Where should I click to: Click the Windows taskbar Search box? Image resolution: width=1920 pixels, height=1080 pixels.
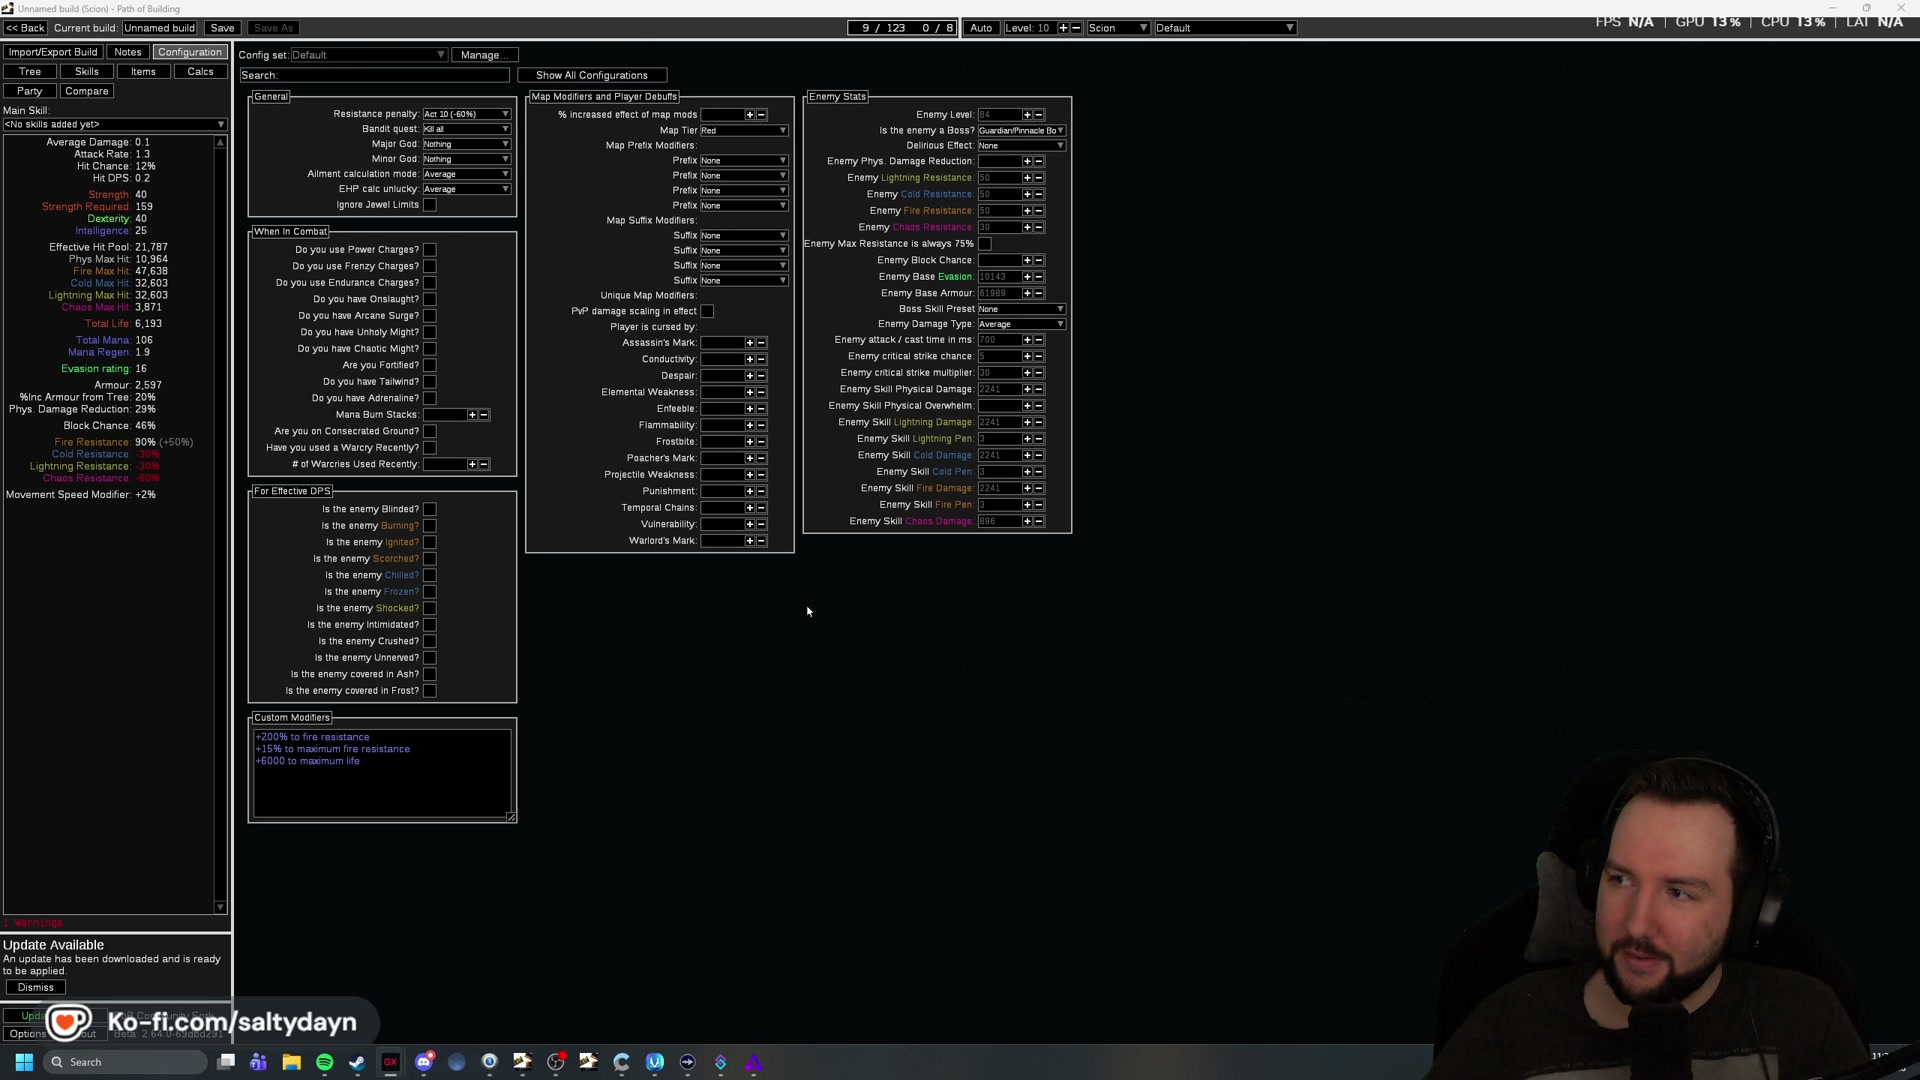125,1062
